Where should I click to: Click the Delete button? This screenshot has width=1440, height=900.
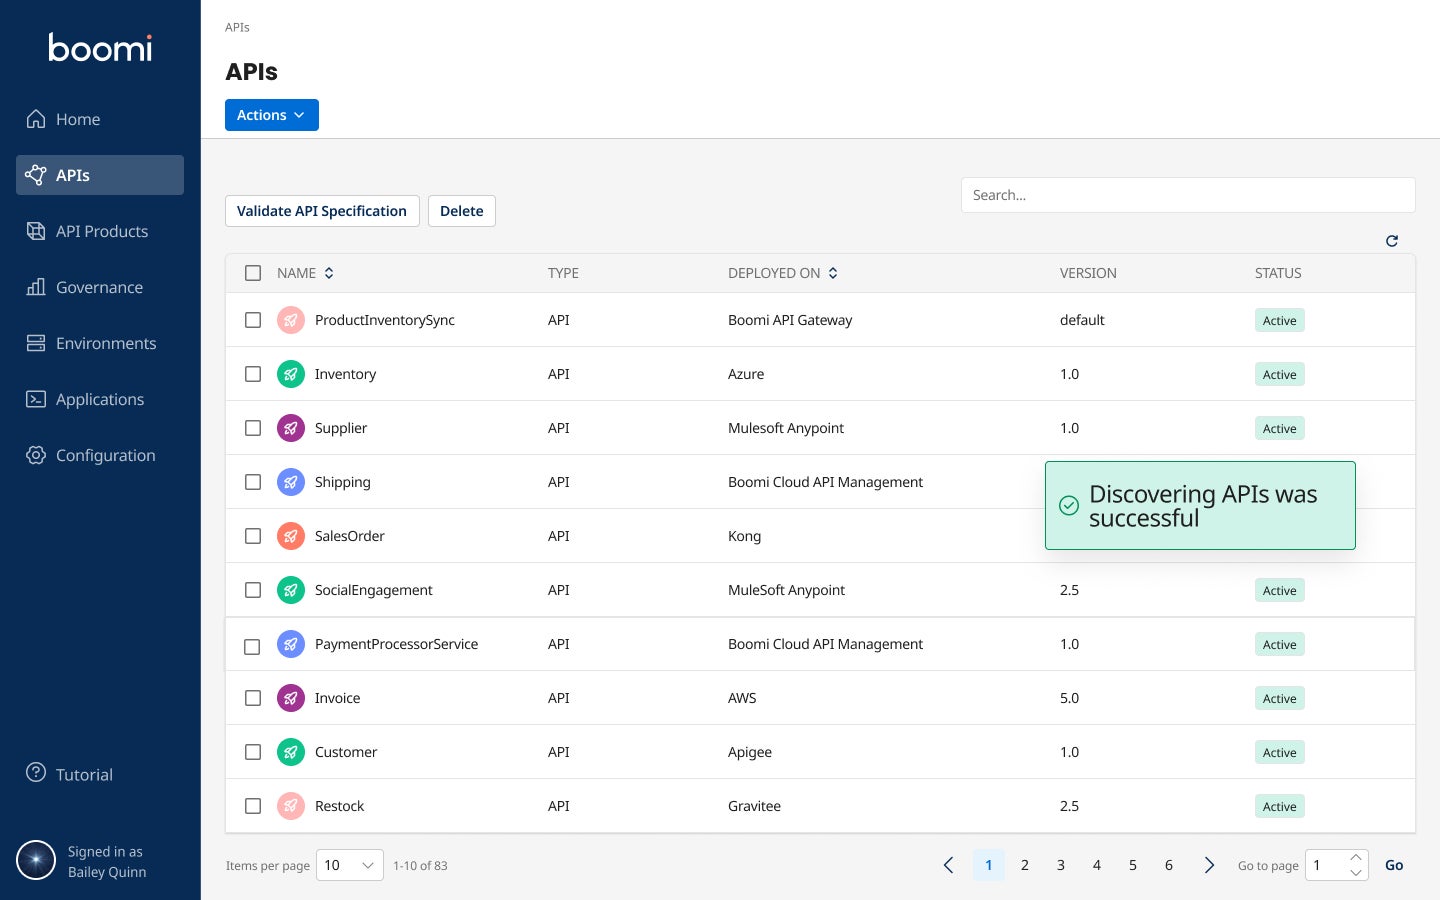(462, 211)
